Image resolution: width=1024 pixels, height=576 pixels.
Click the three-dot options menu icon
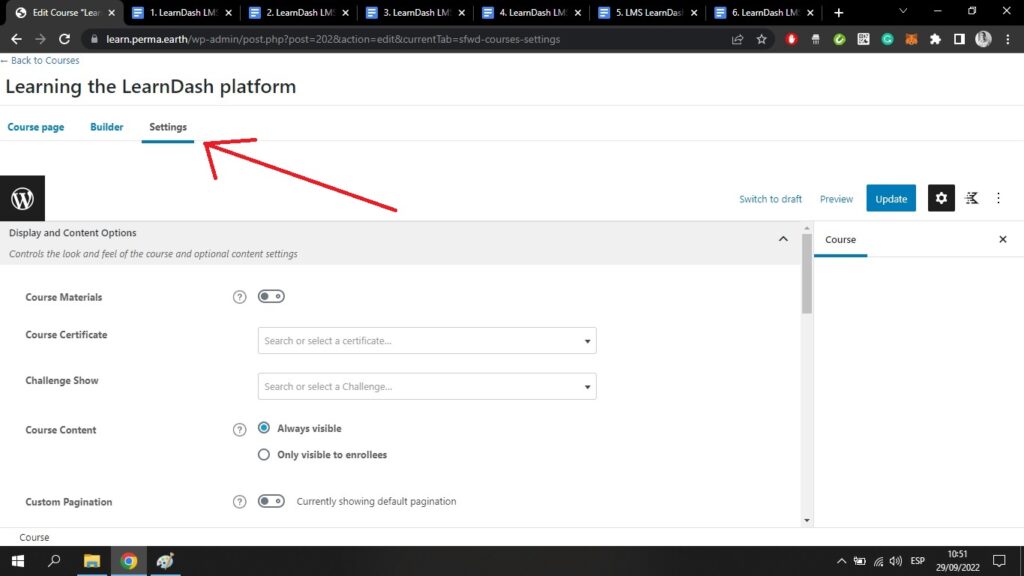[x=998, y=198]
